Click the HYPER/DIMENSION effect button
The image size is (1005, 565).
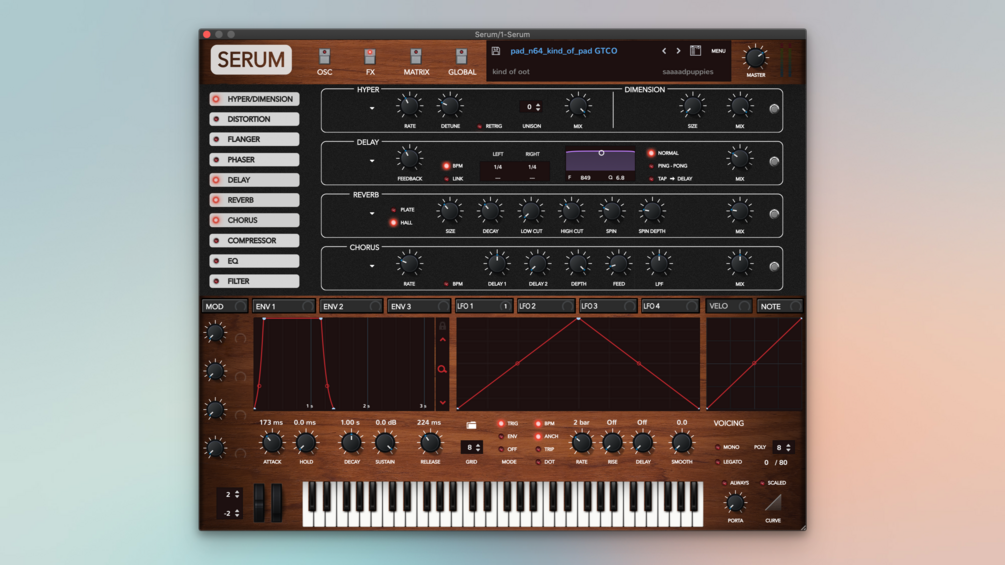pyautogui.click(x=254, y=99)
